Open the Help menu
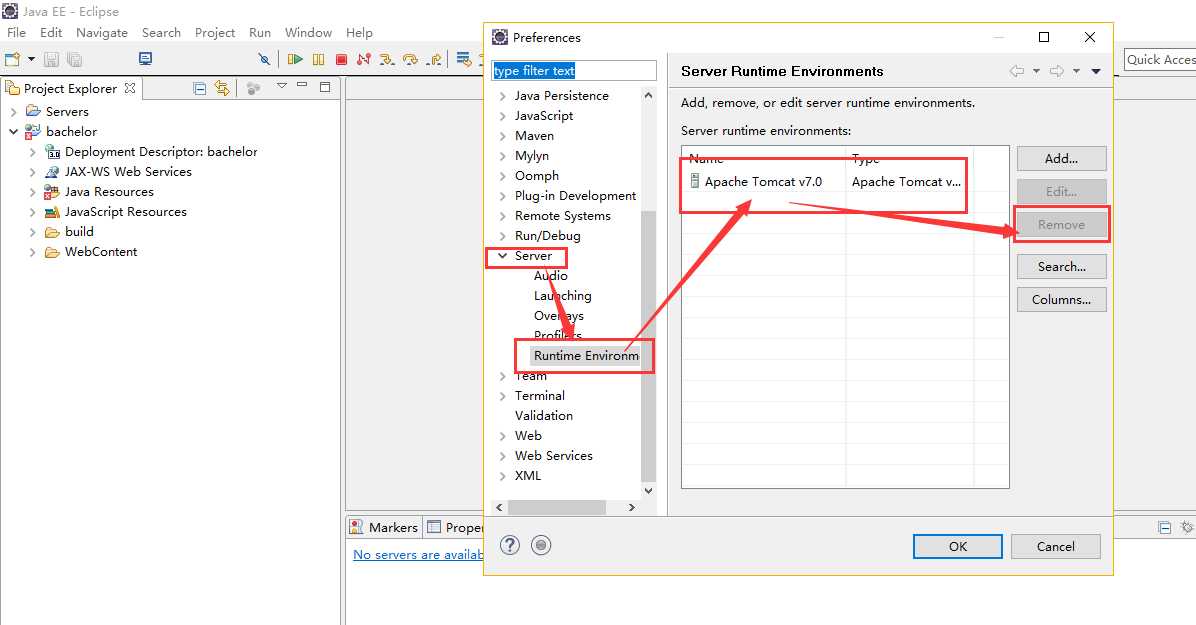The width and height of the screenshot is (1196, 625). pyautogui.click(x=358, y=33)
